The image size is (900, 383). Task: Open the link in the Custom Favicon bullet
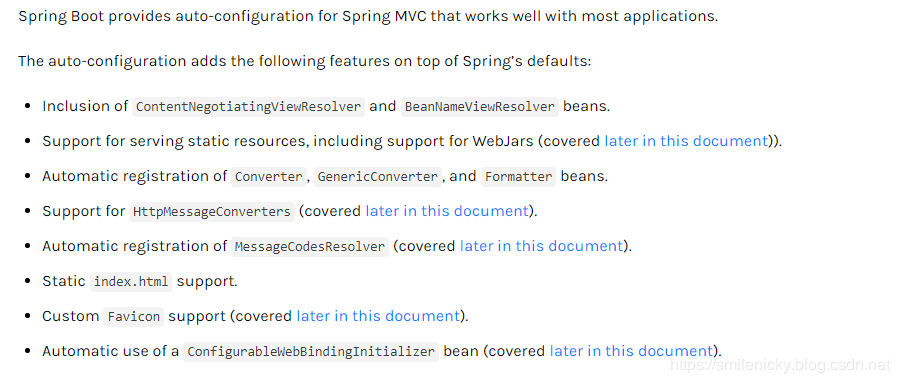[378, 316]
